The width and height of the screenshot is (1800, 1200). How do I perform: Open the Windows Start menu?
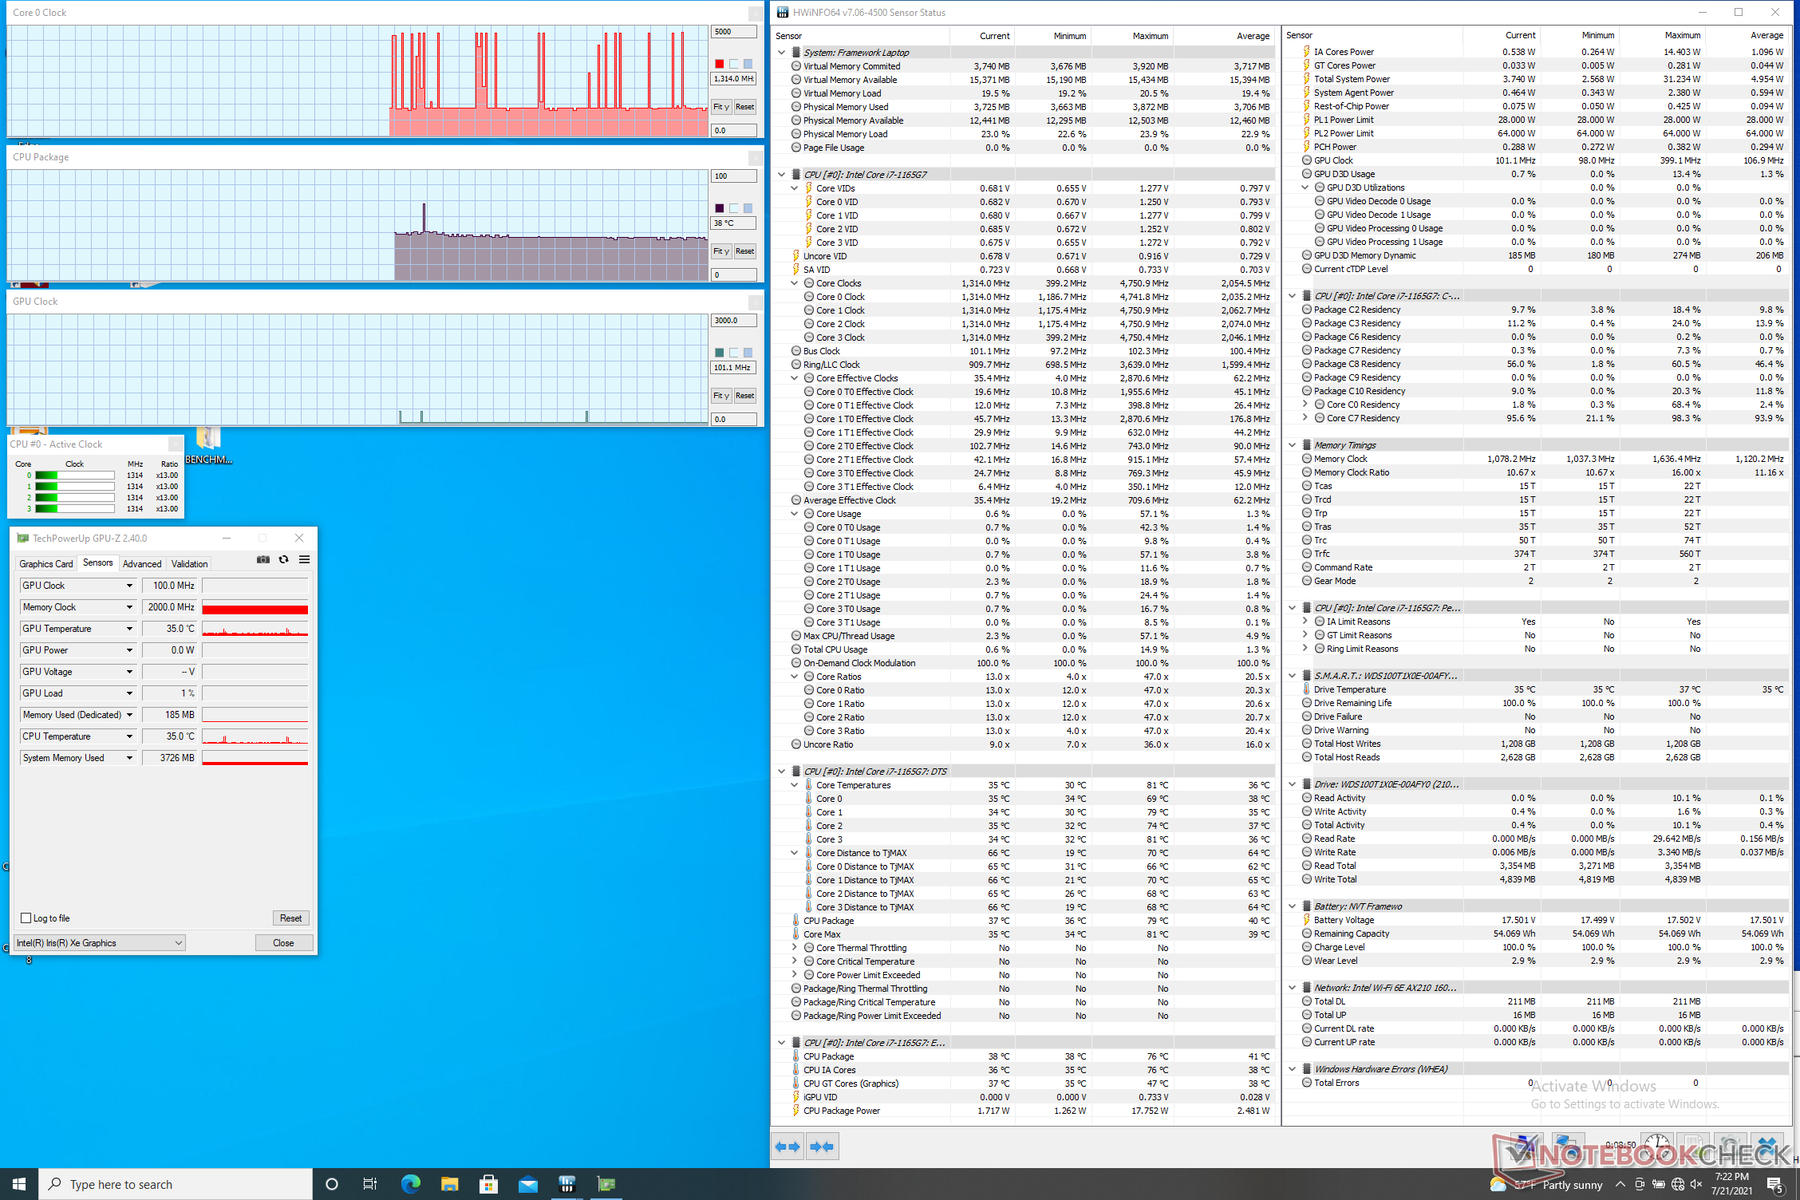point(19,1184)
